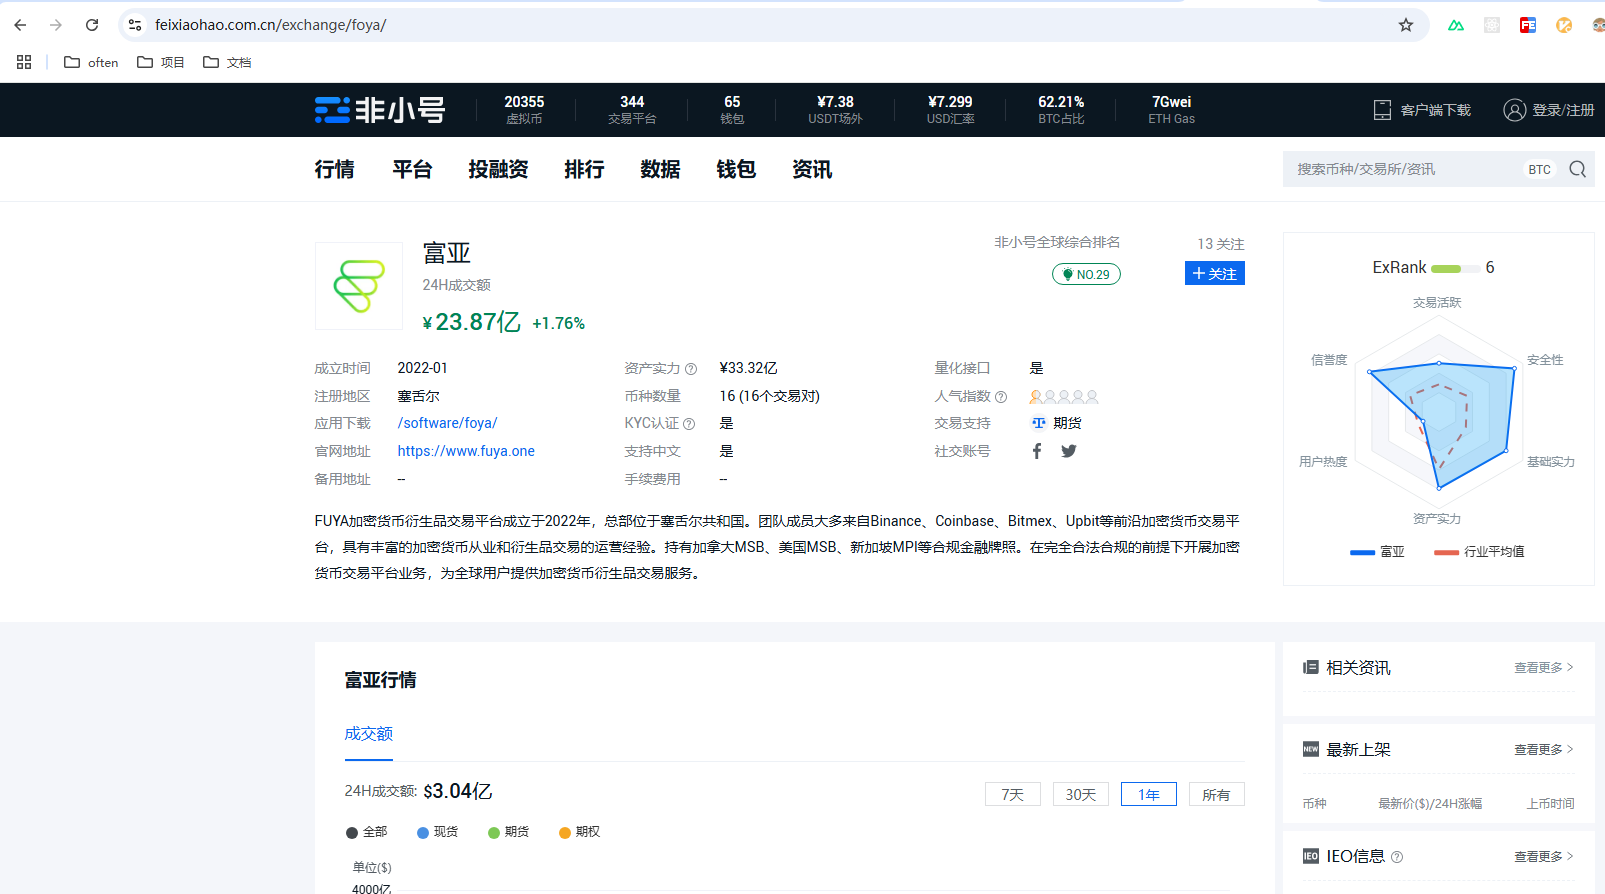Open the BTC unit dropdown in search

coord(1539,169)
